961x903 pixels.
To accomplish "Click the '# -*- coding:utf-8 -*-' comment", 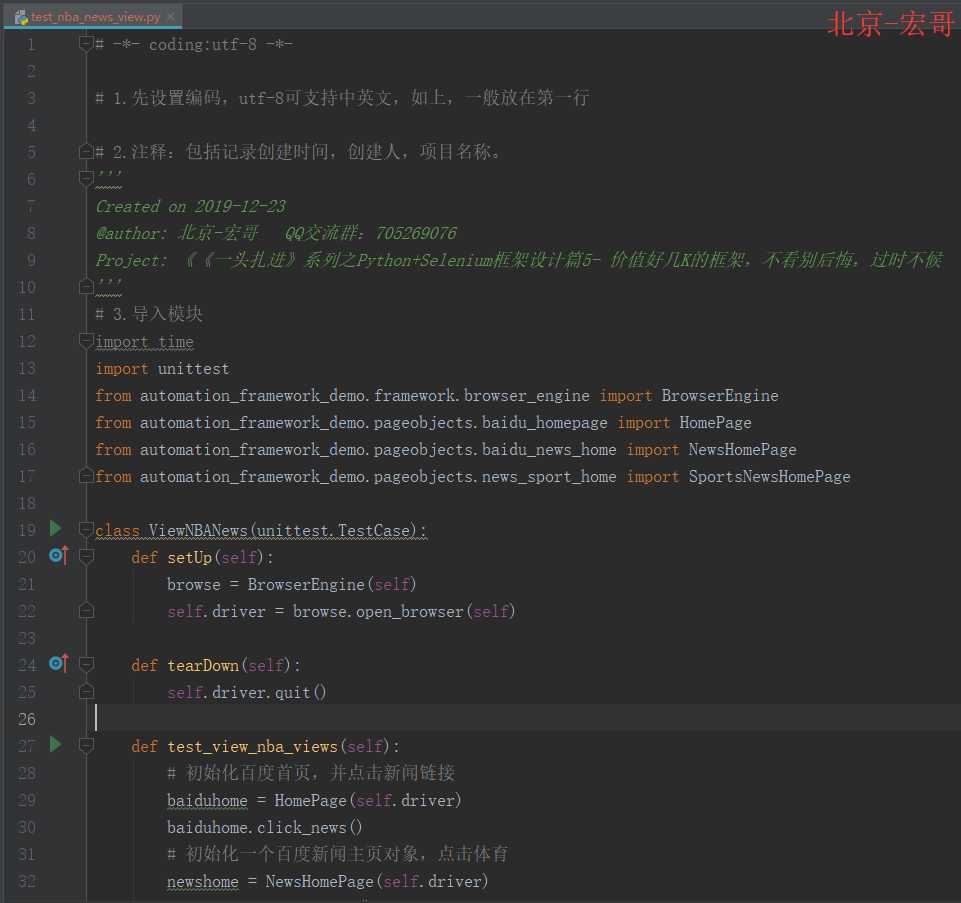I will [194, 44].
